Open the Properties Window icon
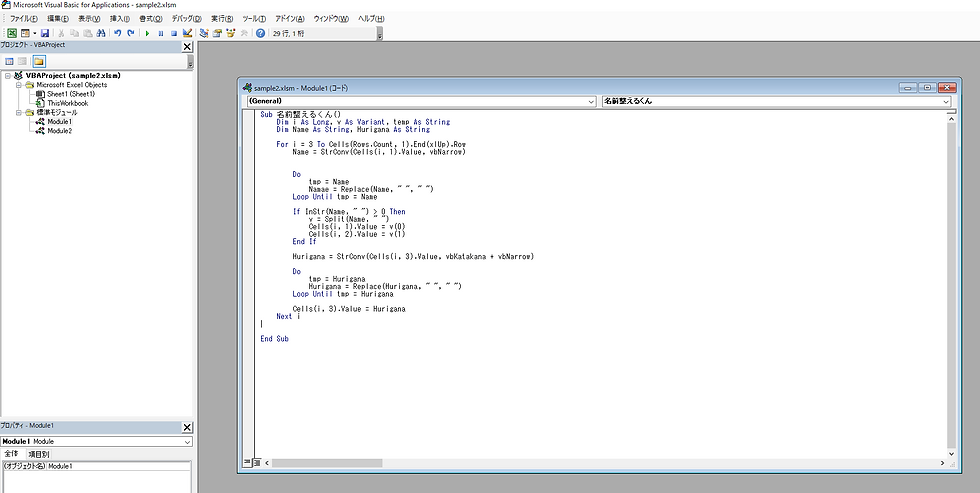 pyautogui.click(x=217, y=33)
